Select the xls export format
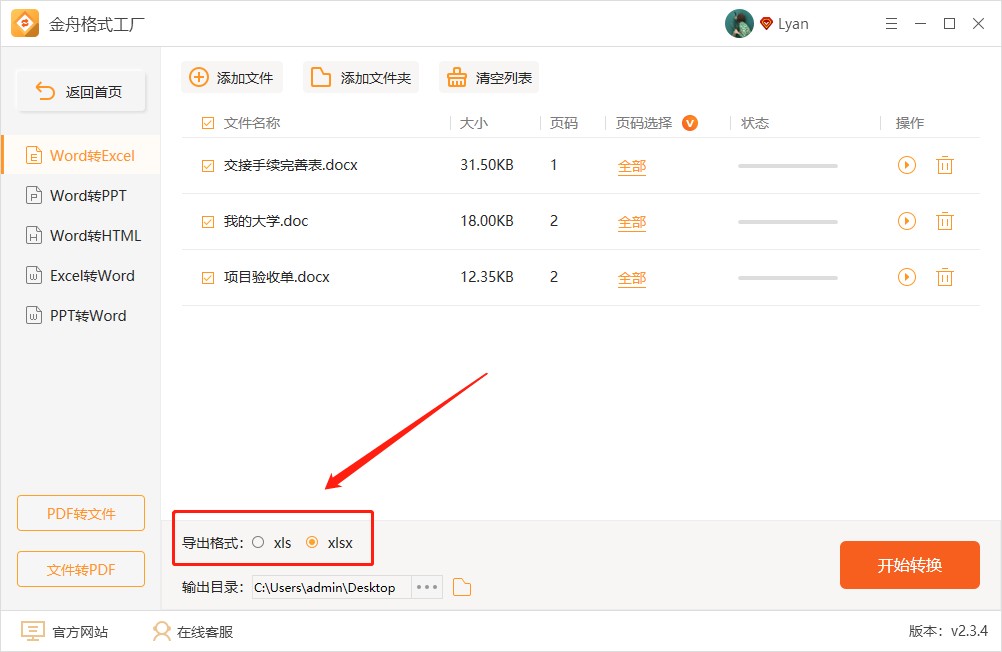The image size is (1002, 652). click(x=258, y=542)
